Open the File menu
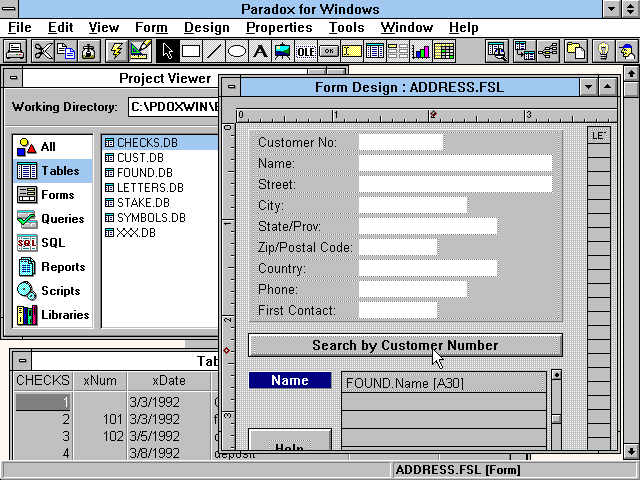This screenshot has height=480, width=640. point(20,27)
